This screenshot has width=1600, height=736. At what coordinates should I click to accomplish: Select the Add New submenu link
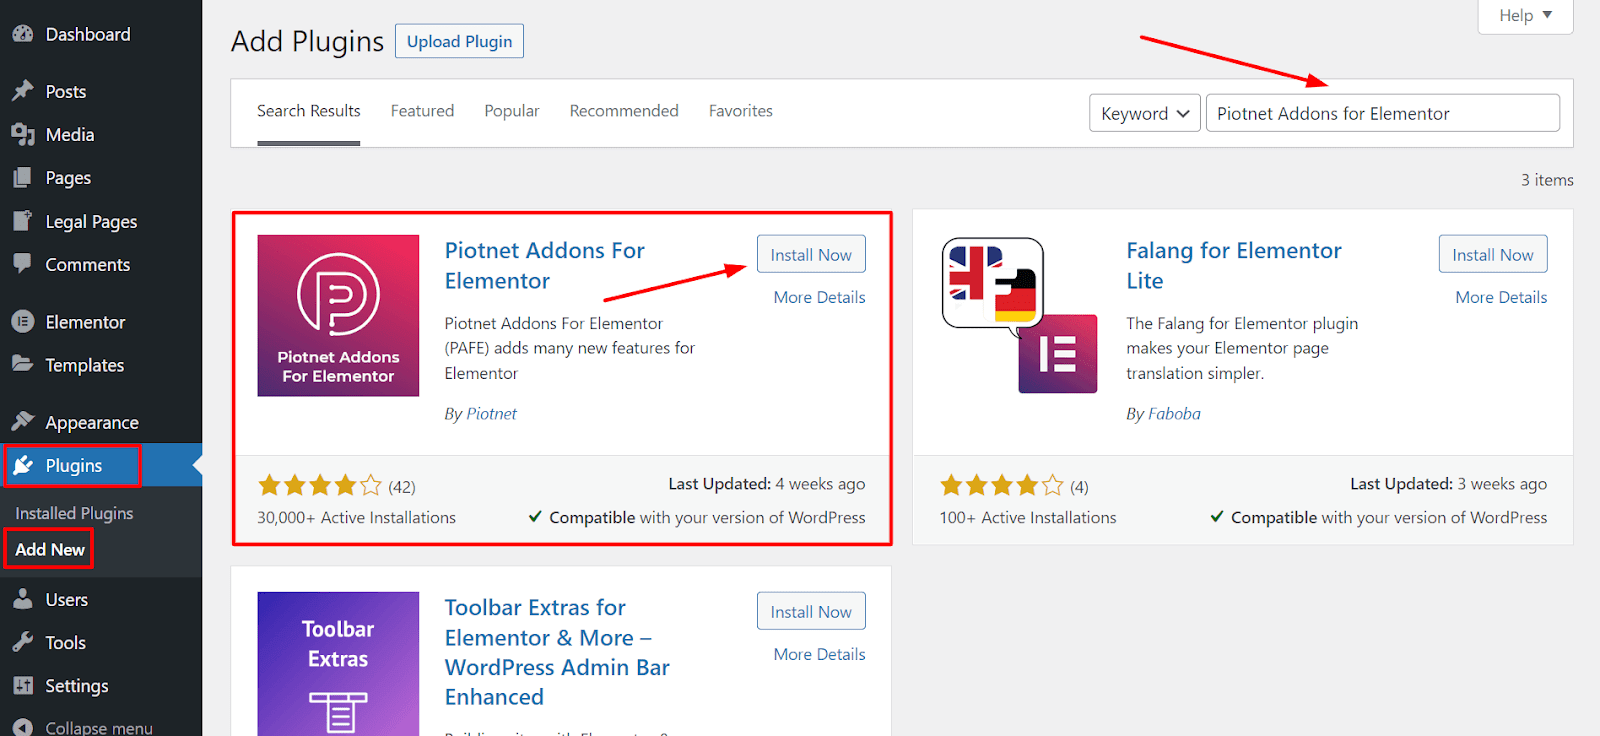click(50, 549)
